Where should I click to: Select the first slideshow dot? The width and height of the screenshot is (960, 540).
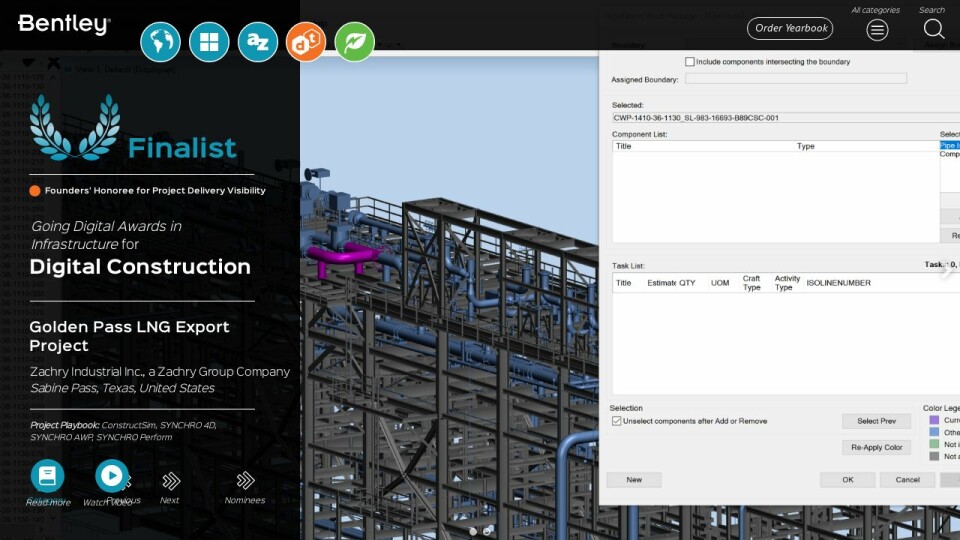[473, 531]
